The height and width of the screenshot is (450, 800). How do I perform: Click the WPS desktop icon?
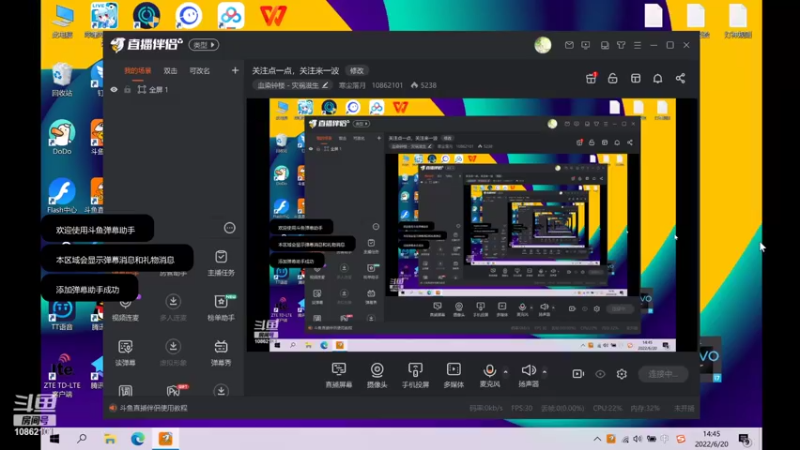pyautogui.click(x=273, y=16)
